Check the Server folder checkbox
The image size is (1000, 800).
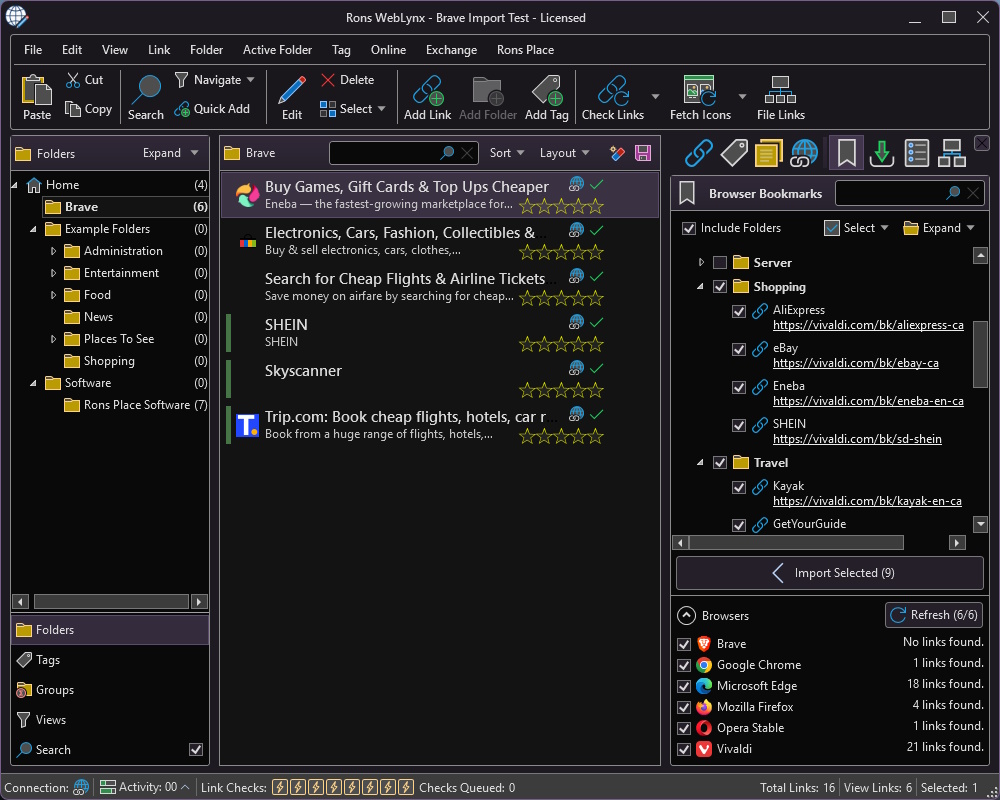tap(720, 262)
